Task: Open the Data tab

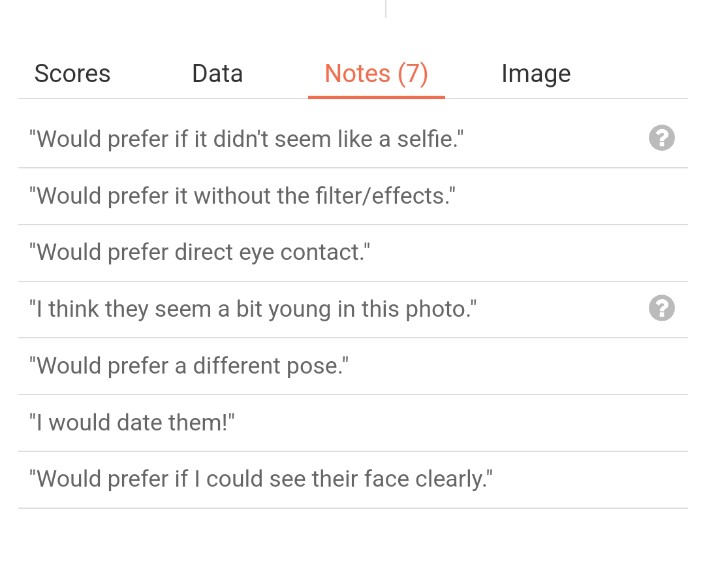Action: (217, 74)
